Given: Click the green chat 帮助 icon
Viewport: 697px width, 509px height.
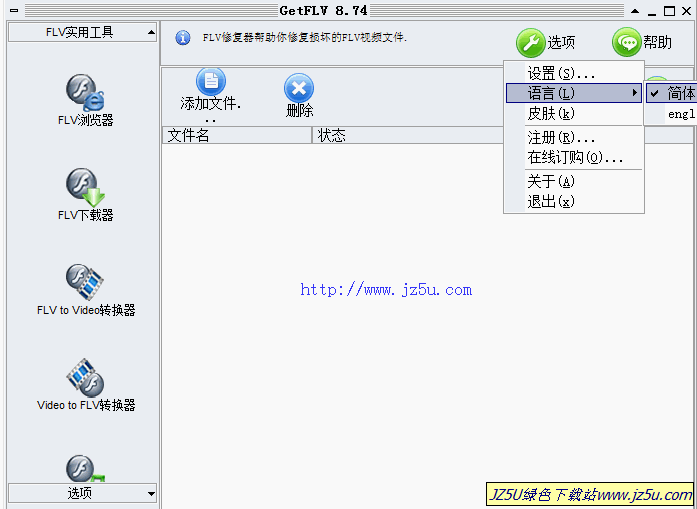Looking at the screenshot, I should [x=626, y=42].
